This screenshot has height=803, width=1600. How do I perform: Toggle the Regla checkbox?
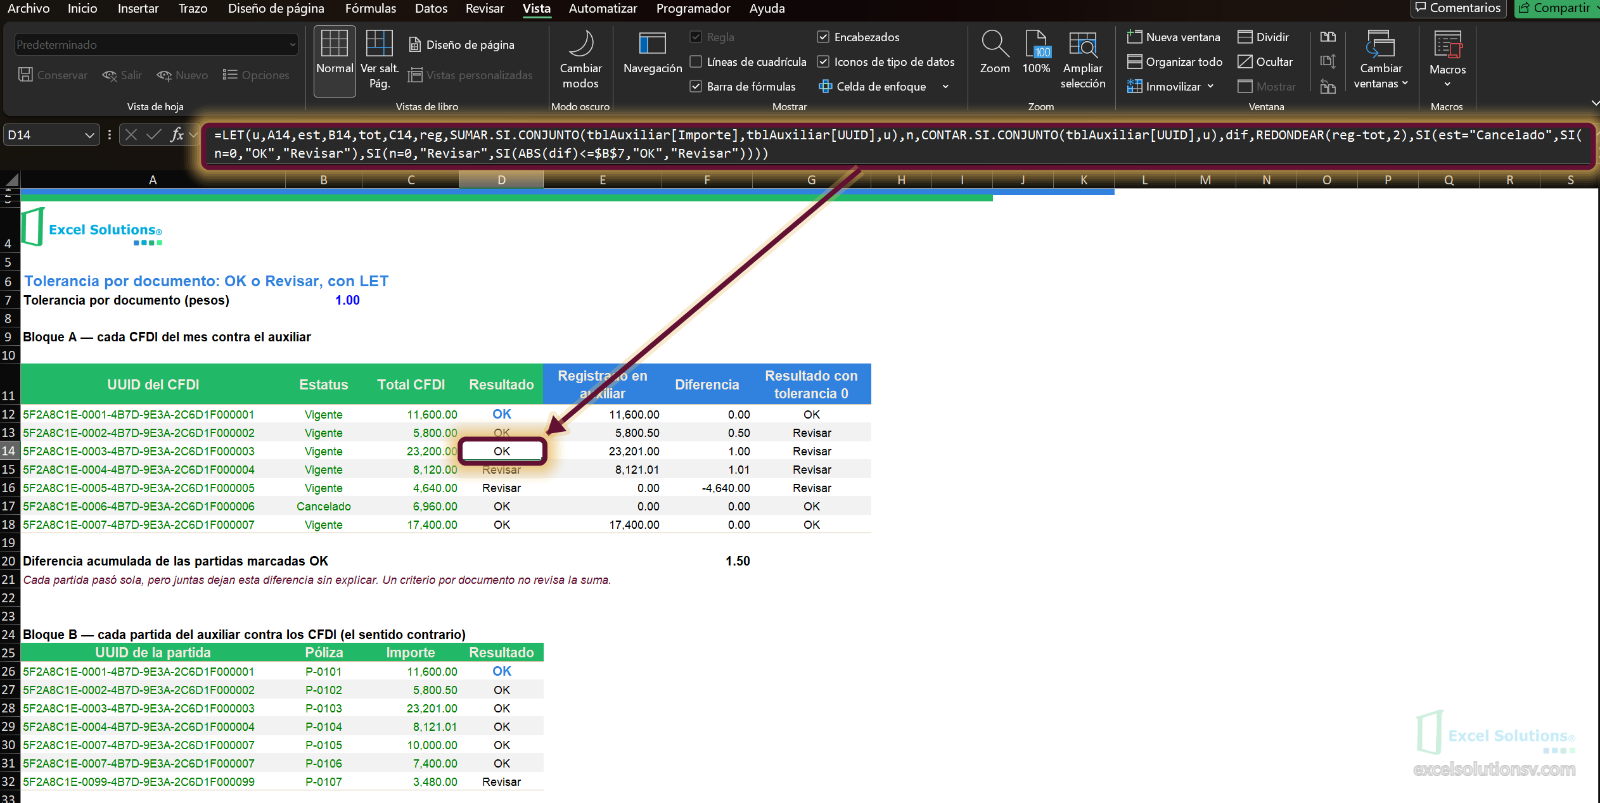tap(696, 37)
